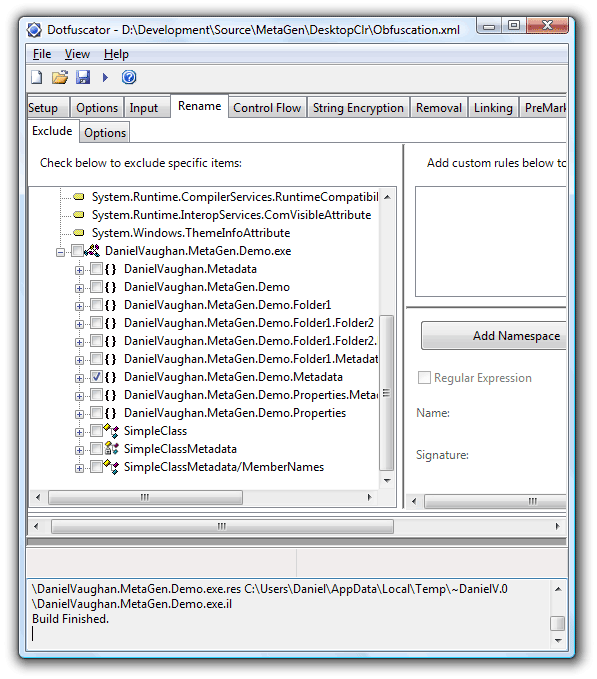
Task: Open the File menu
Action: coord(42,54)
